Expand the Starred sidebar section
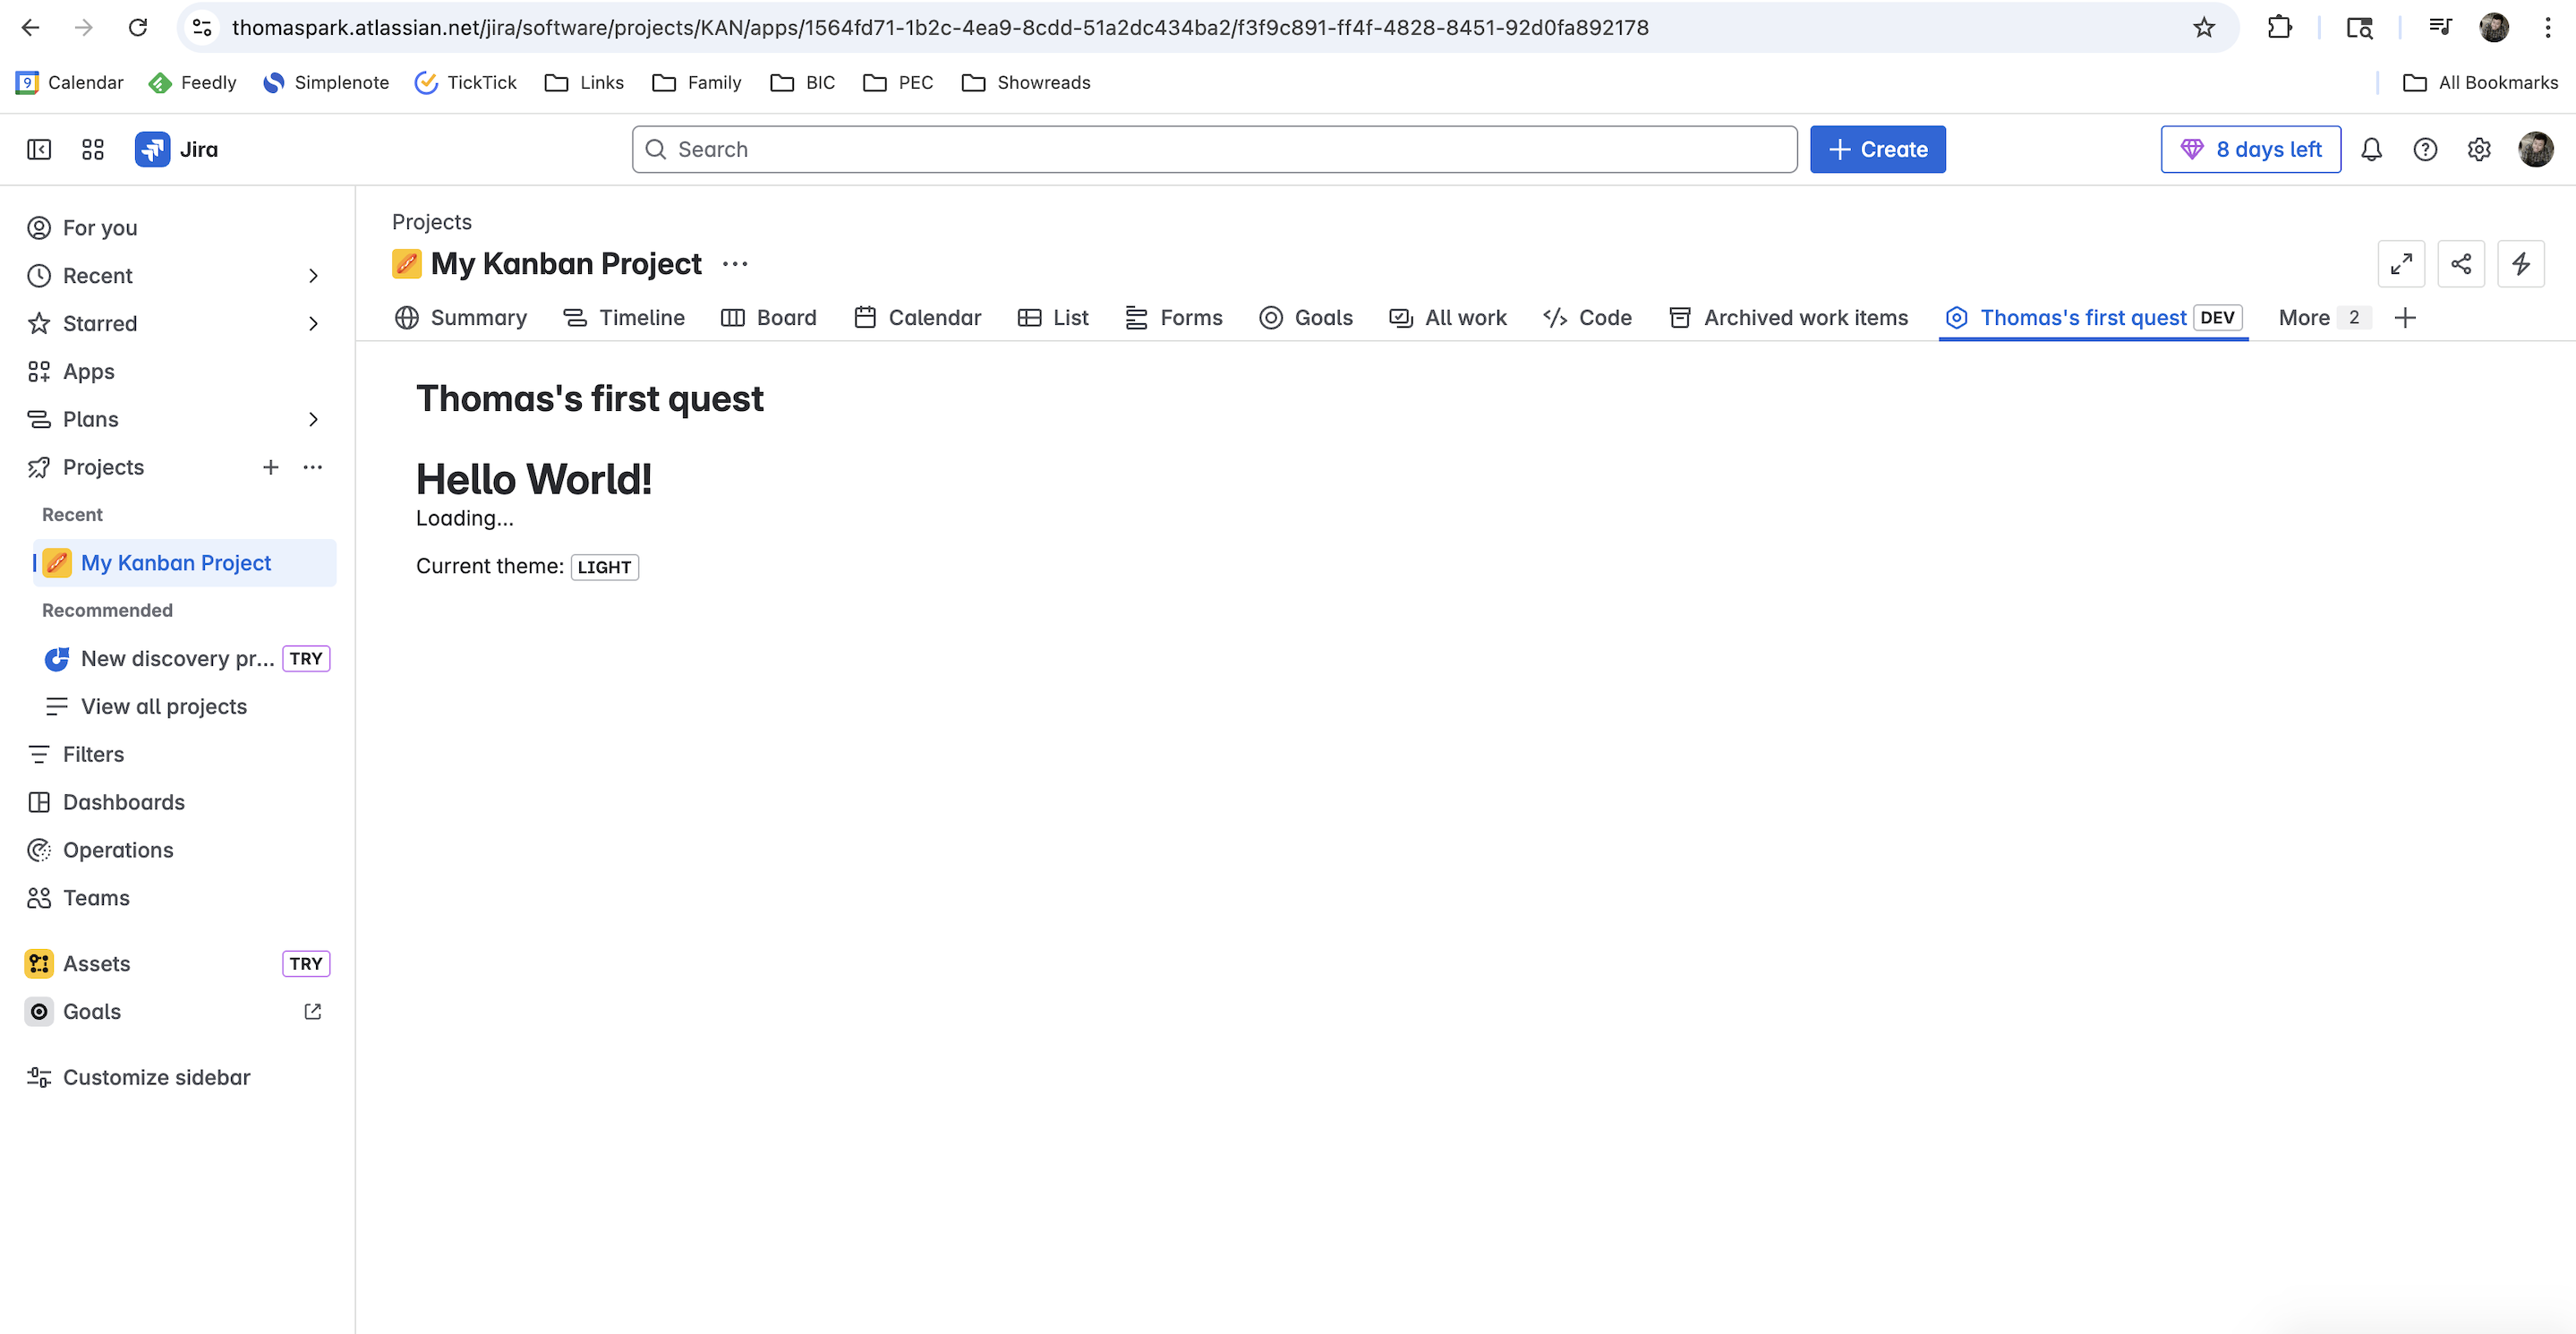The height and width of the screenshot is (1334, 2576). tap(313, 323)
